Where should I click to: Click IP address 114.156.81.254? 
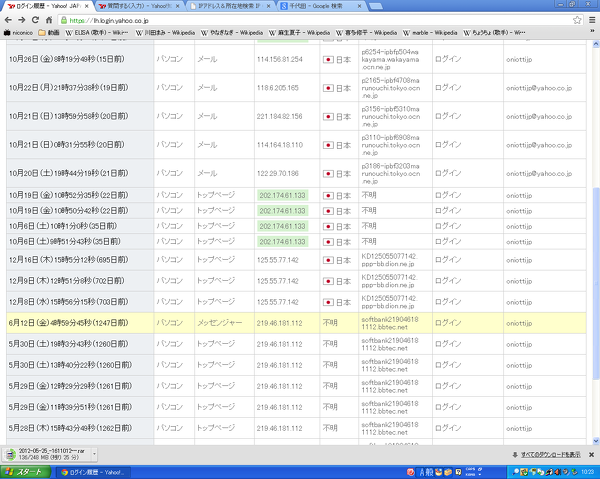(x=280, y=59)
